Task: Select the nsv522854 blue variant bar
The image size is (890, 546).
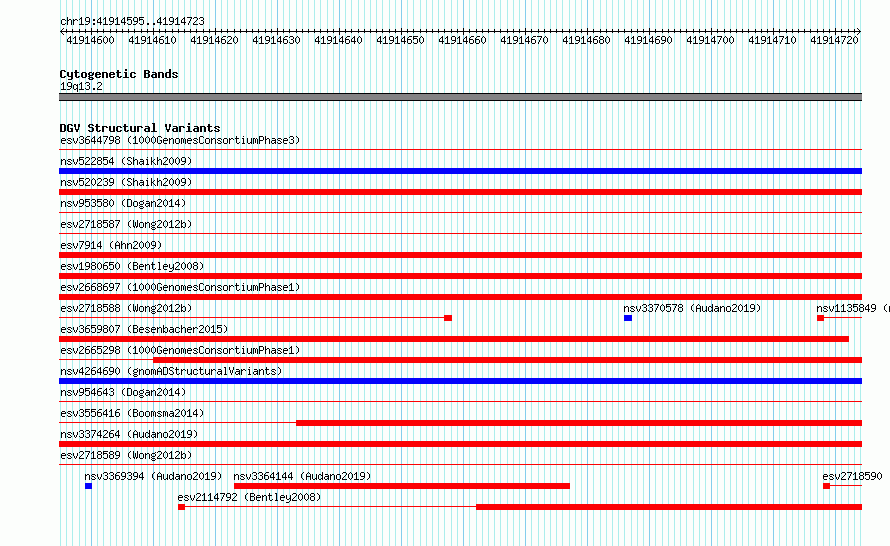Action: click(460, 171)
